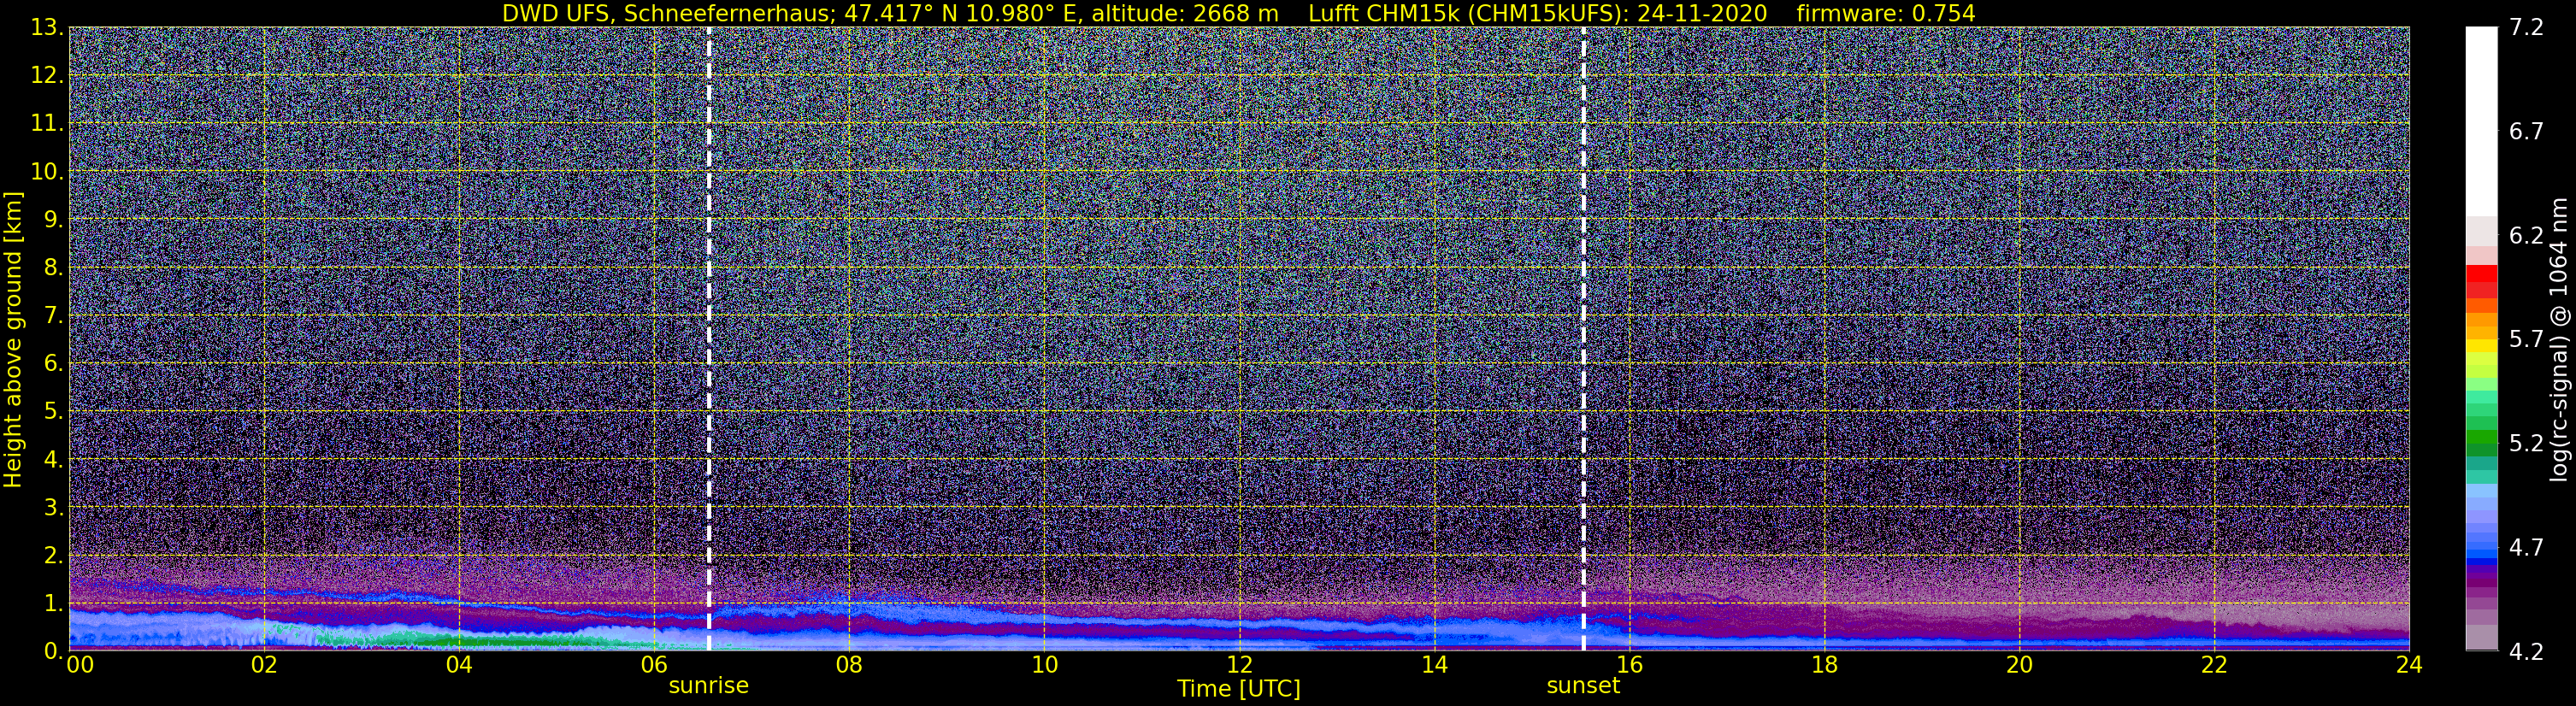Screen dimensions: 2576x706
Task: Click the colorbar value label '4.2'
Action: [2526, 652]
